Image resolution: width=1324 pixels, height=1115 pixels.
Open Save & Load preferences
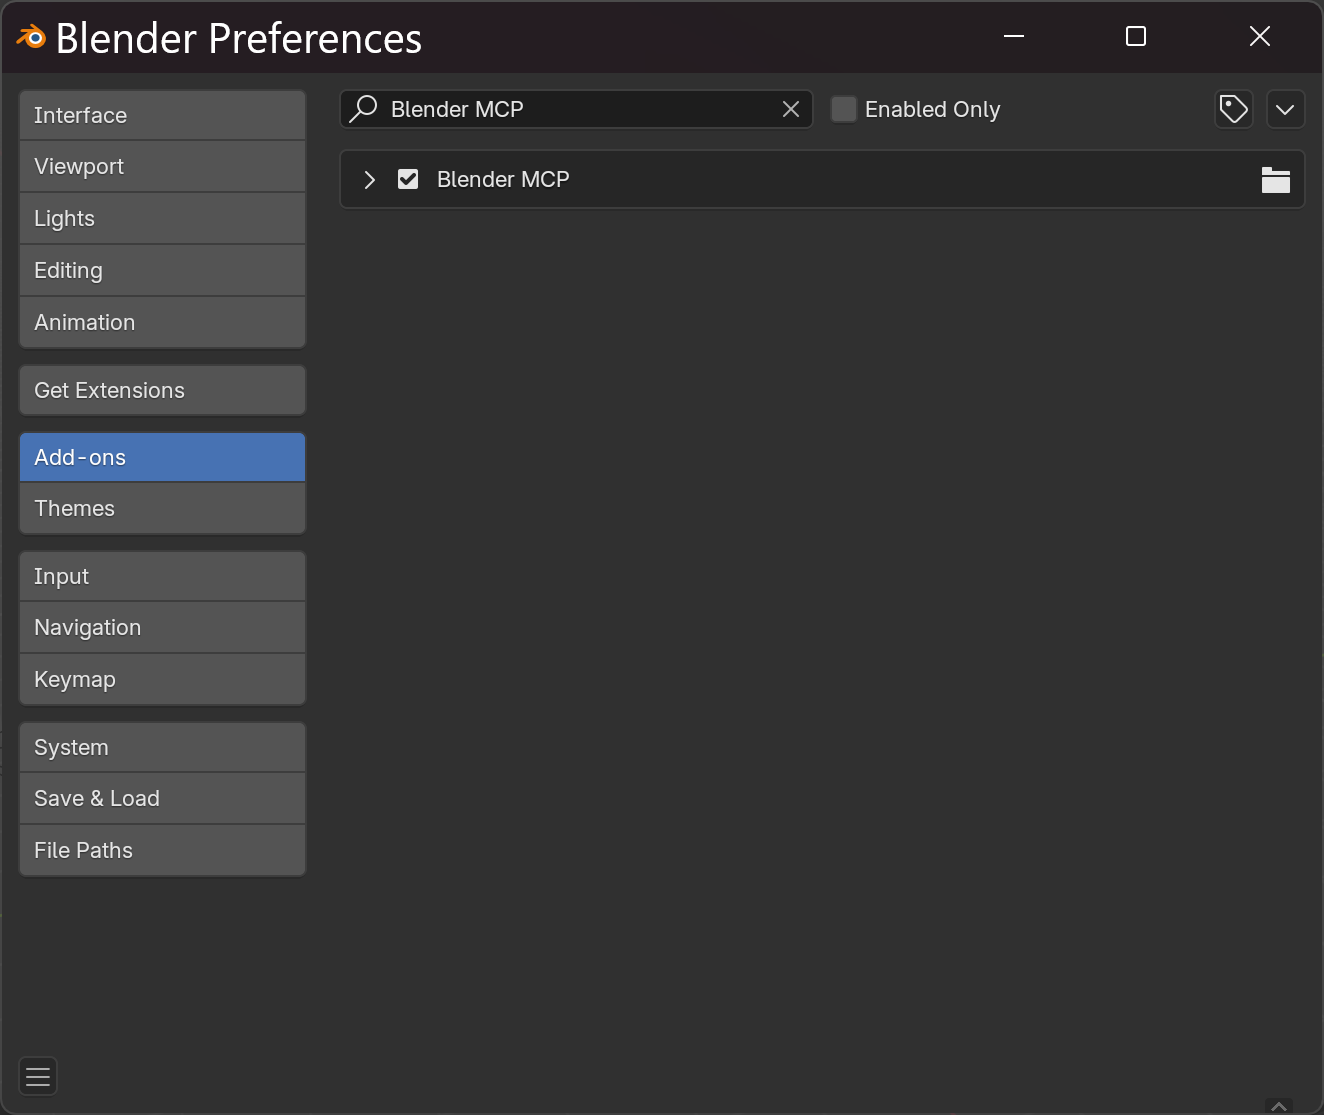[x=162, y=799]
